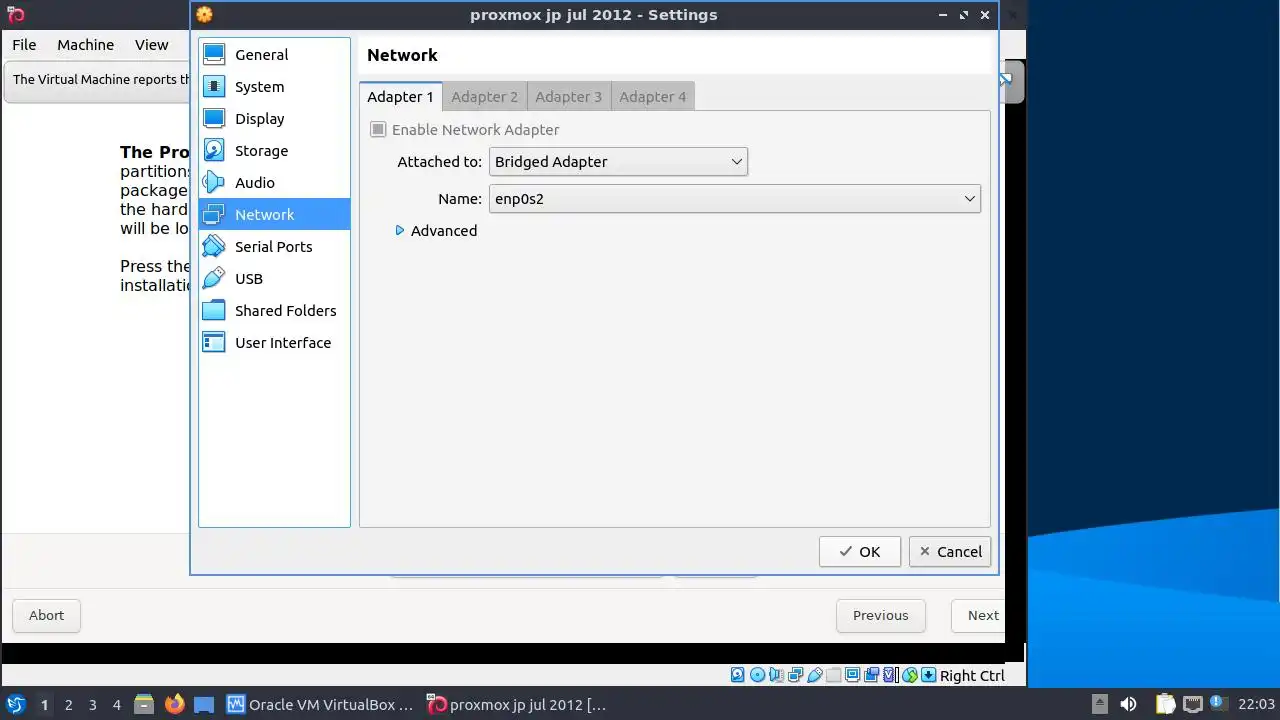The image size is (1280, 720).
Task: Click the Next button in installer
Action: (979, 616)
